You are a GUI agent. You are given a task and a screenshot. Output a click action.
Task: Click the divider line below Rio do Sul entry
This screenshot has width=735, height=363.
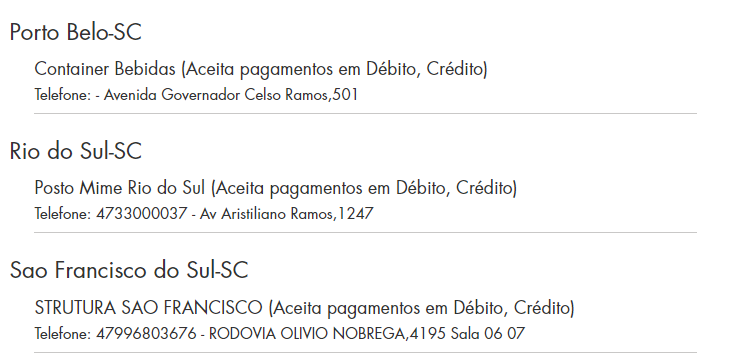coord(366,232)
